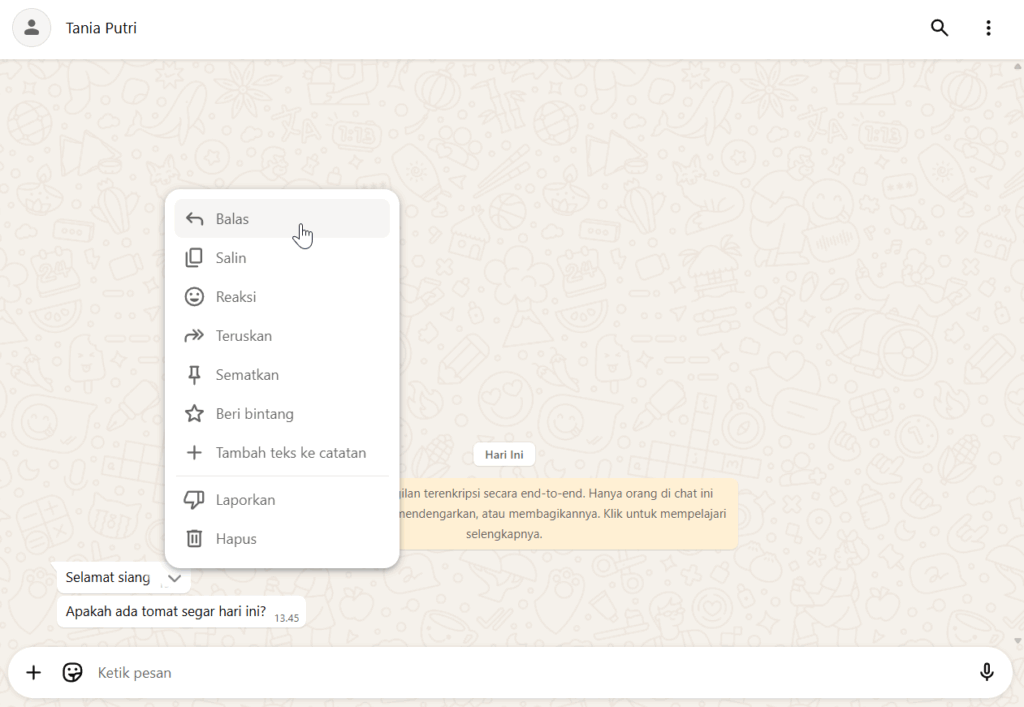Expand the chevron on Selamat siang message
The image size is (1024, 707).
click(x=175, y=578)
